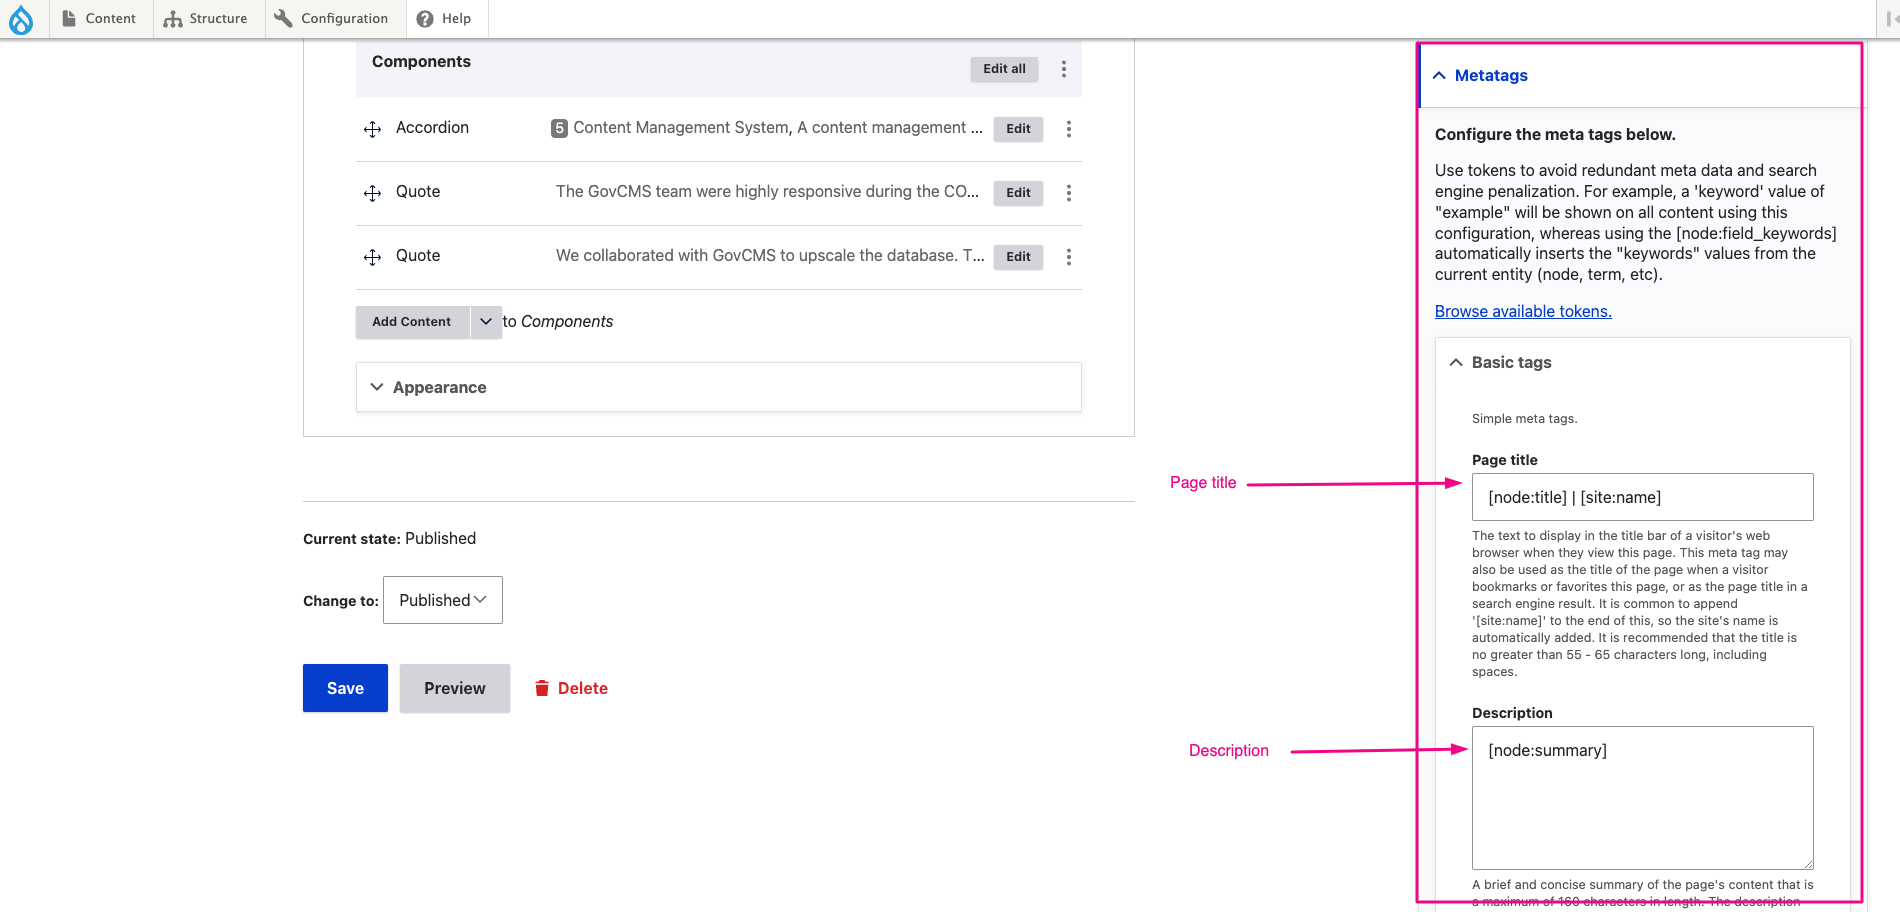The image size is (1900, 912).
Task: Open the Change to Published dropdown
Action: pyautogui.click(x=443, y=600)
